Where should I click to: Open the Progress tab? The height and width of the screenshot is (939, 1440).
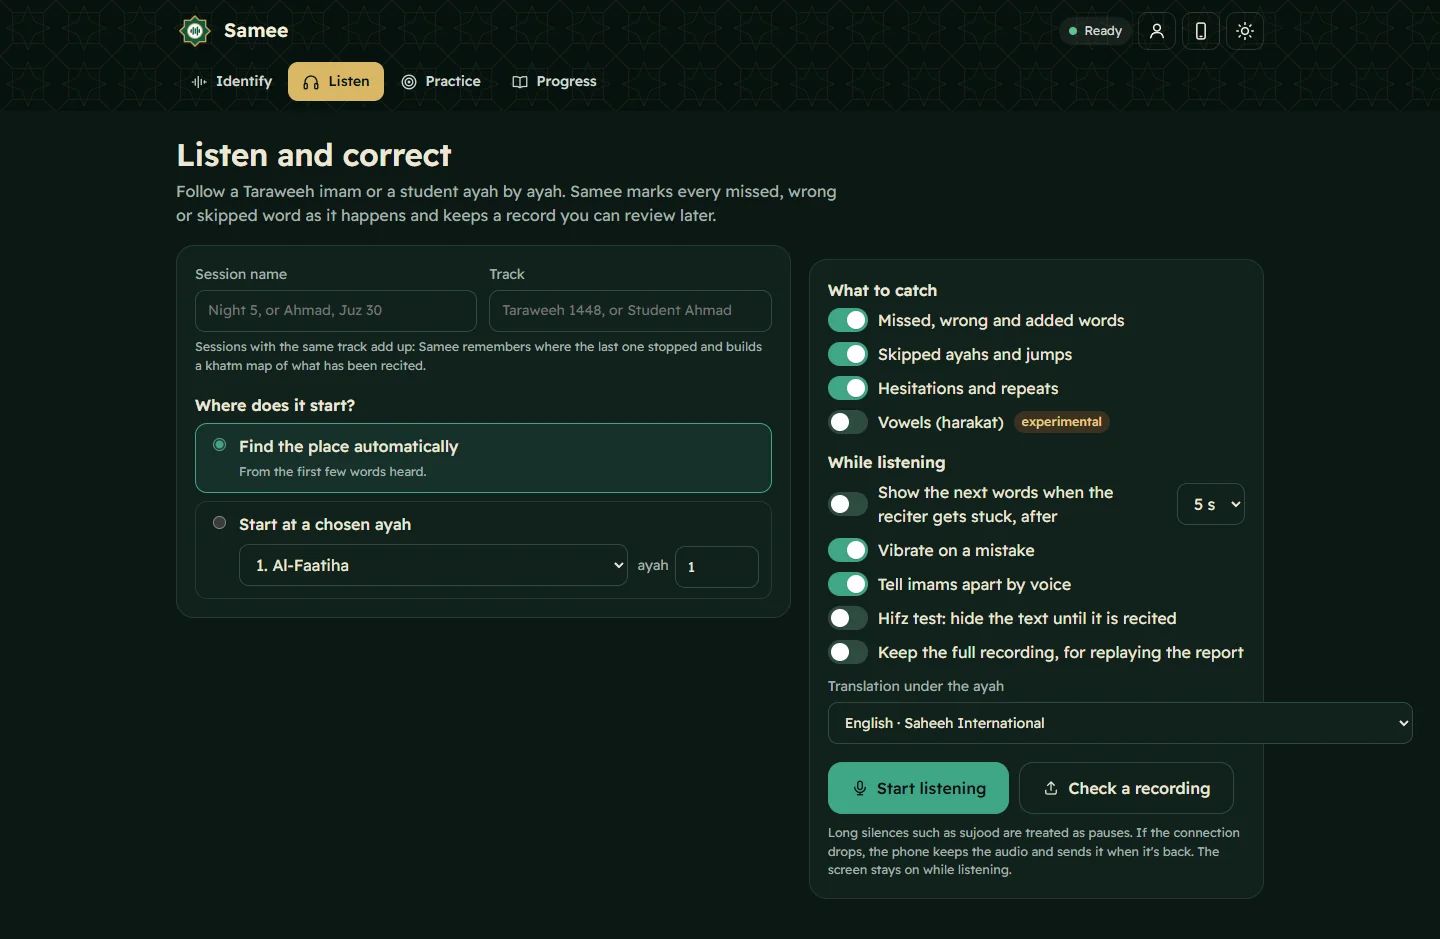pyautogui.click(x=554, y=82)
